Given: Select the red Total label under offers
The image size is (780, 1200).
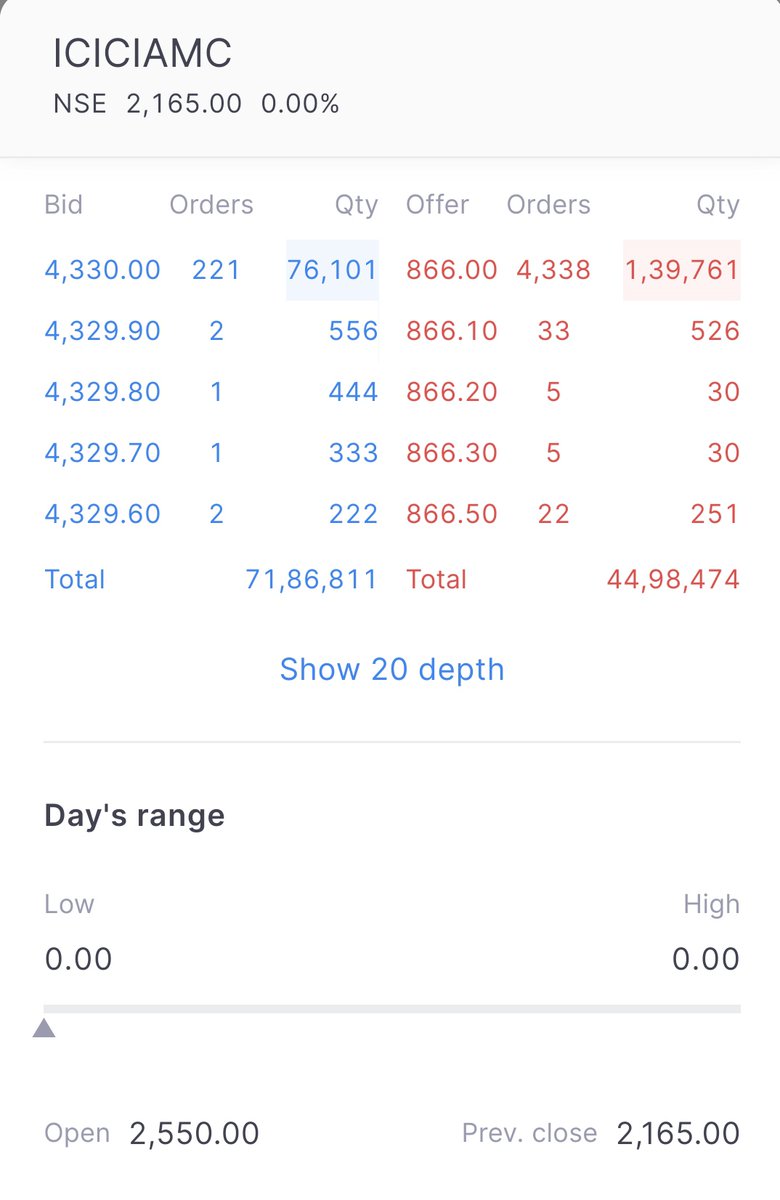Looking at the screenshot, I should [437, 579].
